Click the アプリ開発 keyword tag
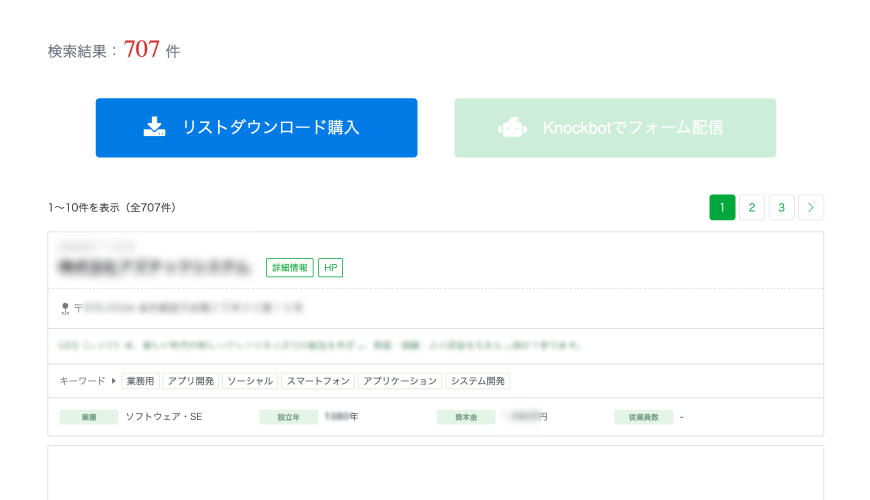The width and height of the screenshot is (870, 500). pos(191,381)
